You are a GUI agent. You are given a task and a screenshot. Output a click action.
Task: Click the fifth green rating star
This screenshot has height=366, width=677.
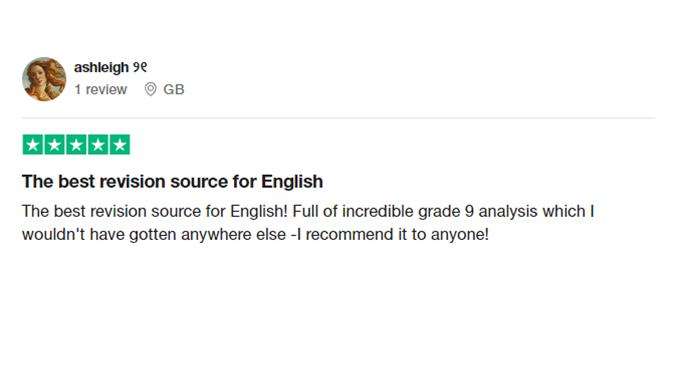[x=120, y=145]
